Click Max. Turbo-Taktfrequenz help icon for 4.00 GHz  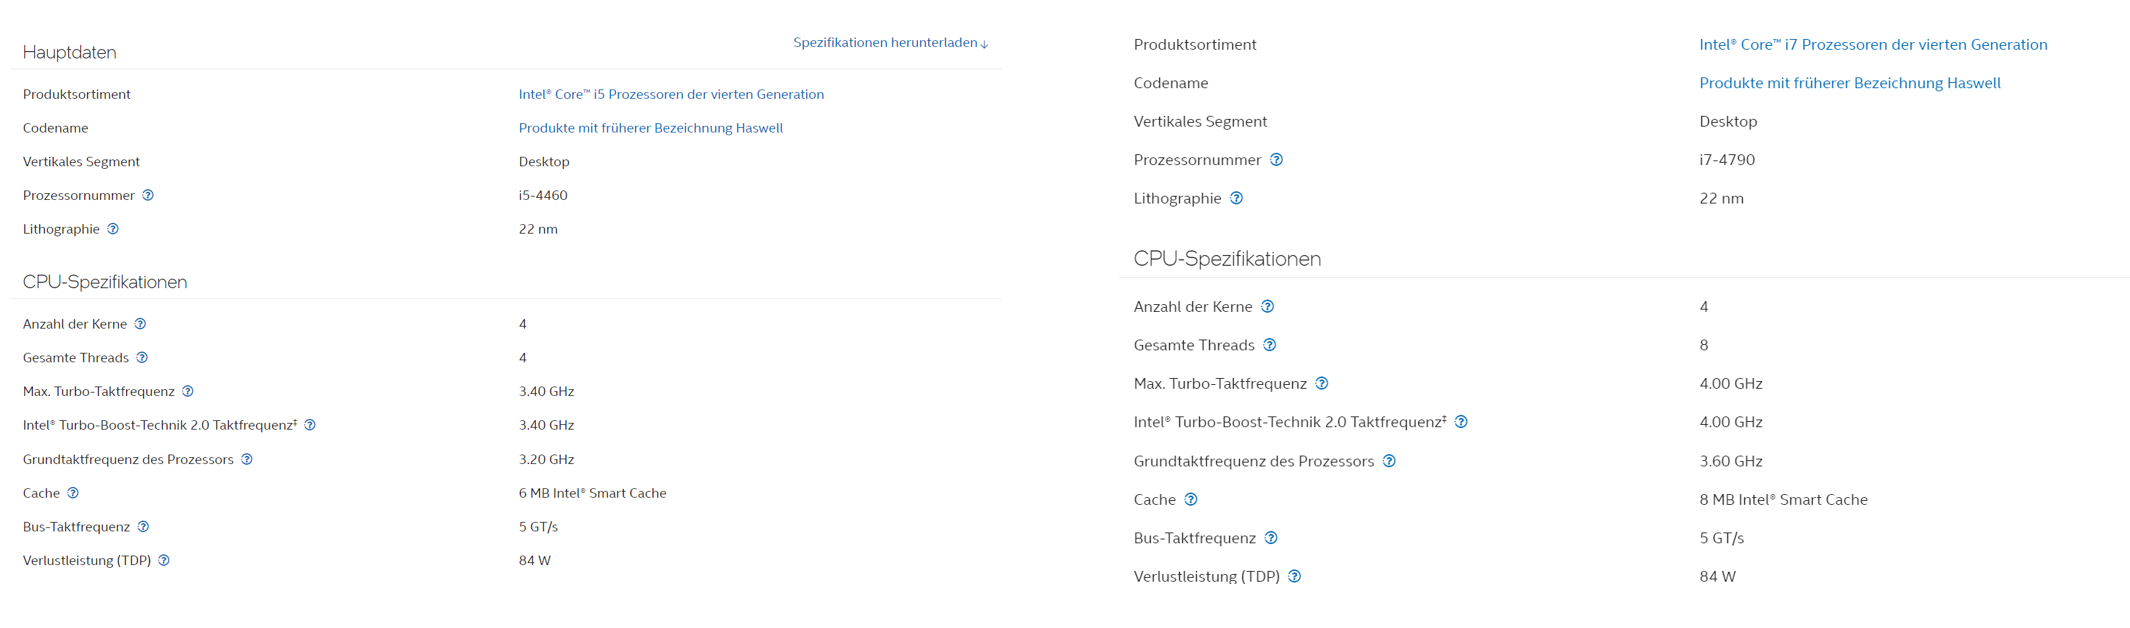[1321, 383]
